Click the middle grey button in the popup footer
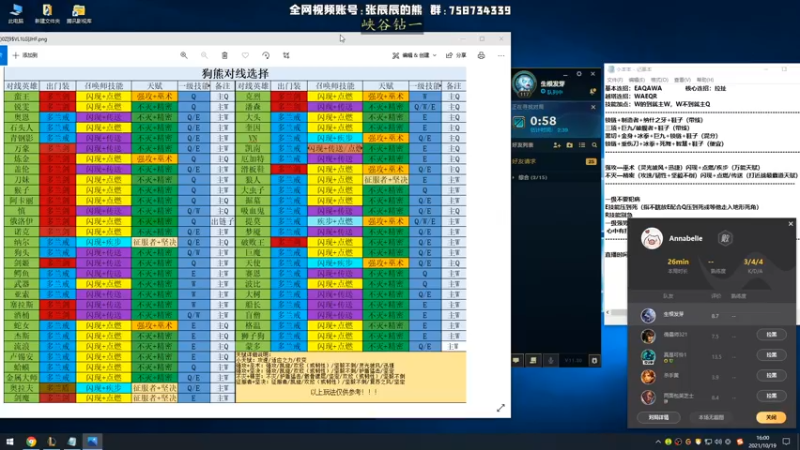Image resolution: width=800 pixels, height=450 pixels. pyautogui.click(x=711, y=417)
